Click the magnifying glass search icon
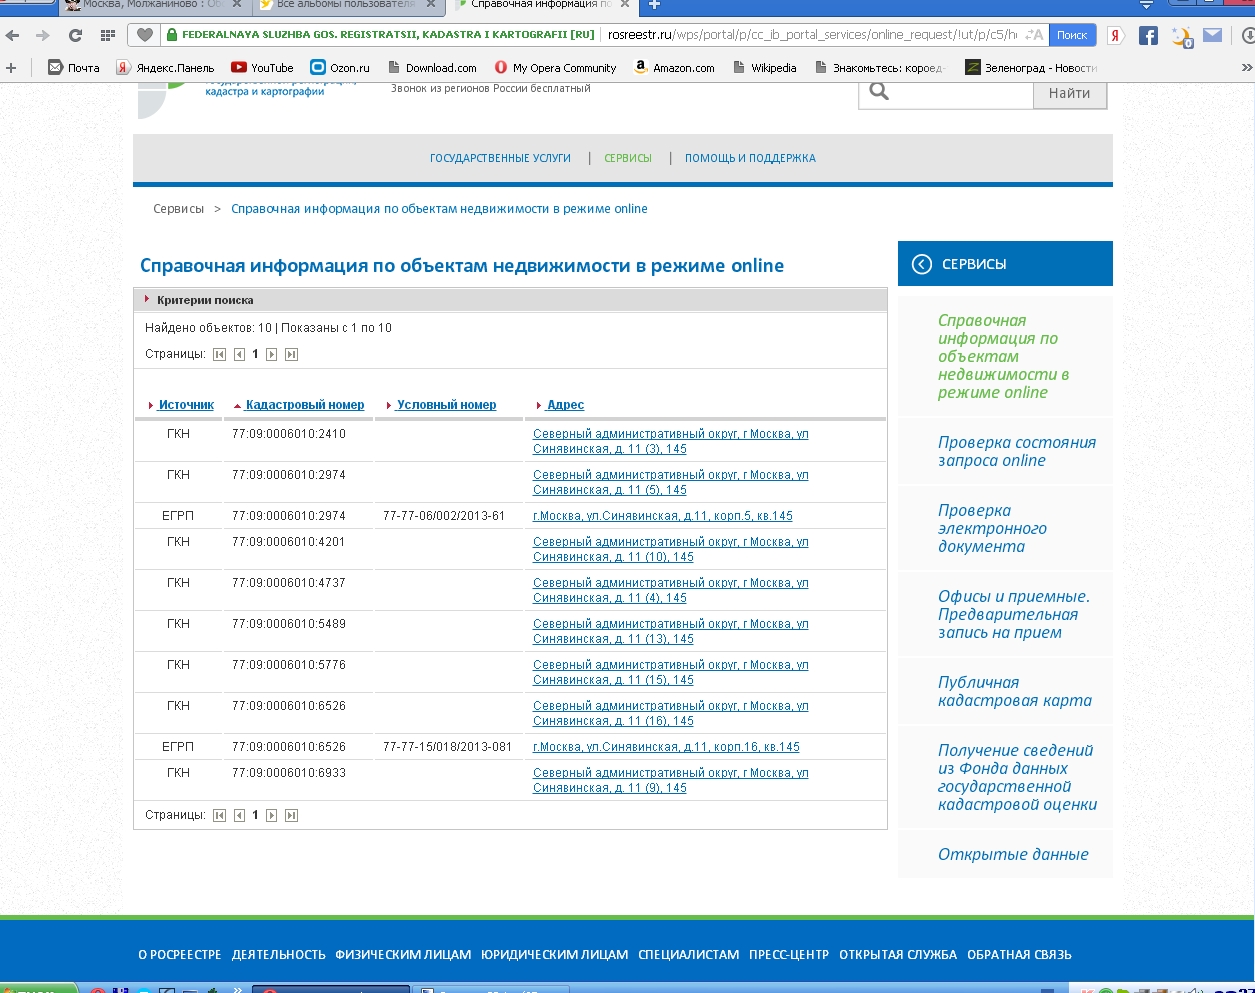Screen dimensions: 1255x993 879,92
